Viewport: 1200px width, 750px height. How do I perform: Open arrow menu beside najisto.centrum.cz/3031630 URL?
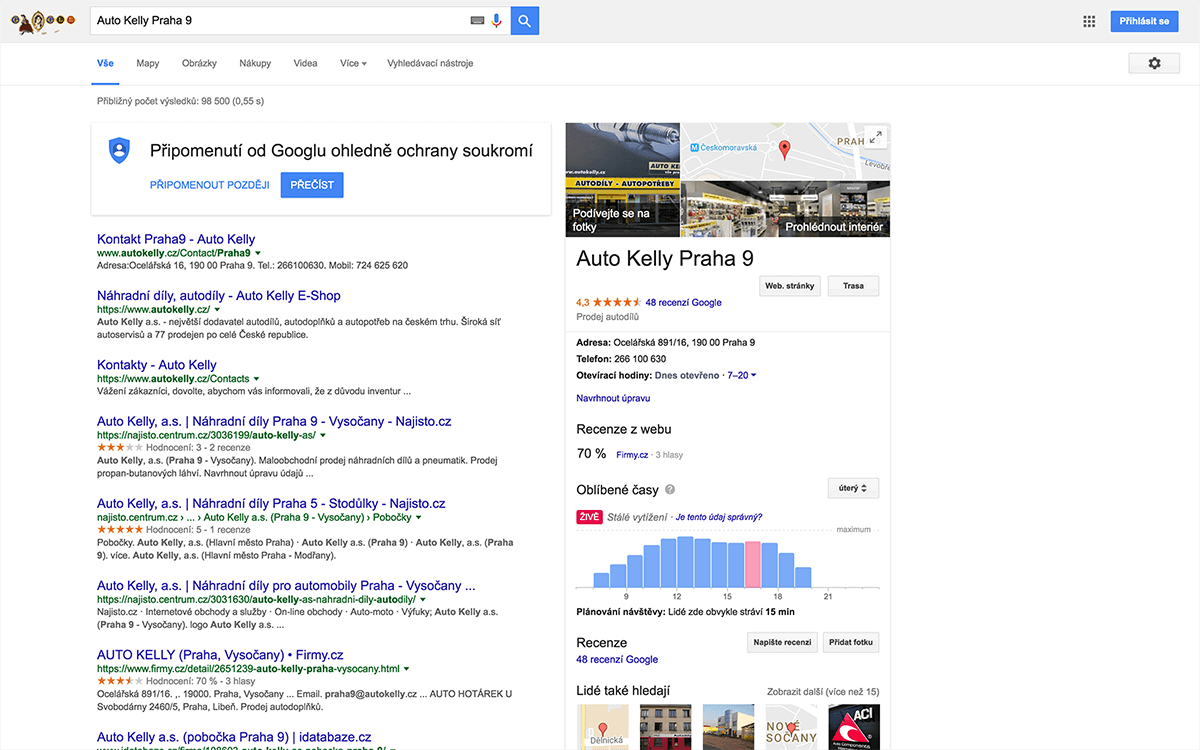click(x=423, y=599)
